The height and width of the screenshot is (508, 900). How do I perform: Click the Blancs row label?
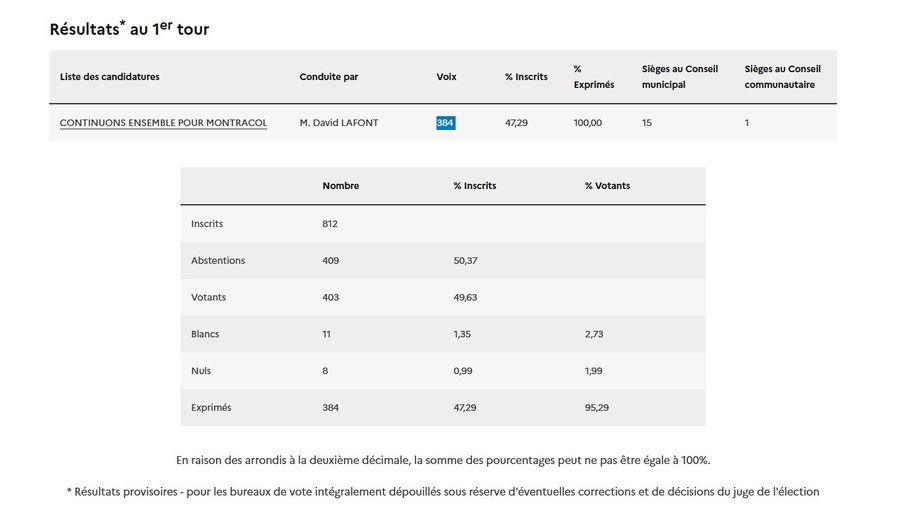tap(205, 334)
